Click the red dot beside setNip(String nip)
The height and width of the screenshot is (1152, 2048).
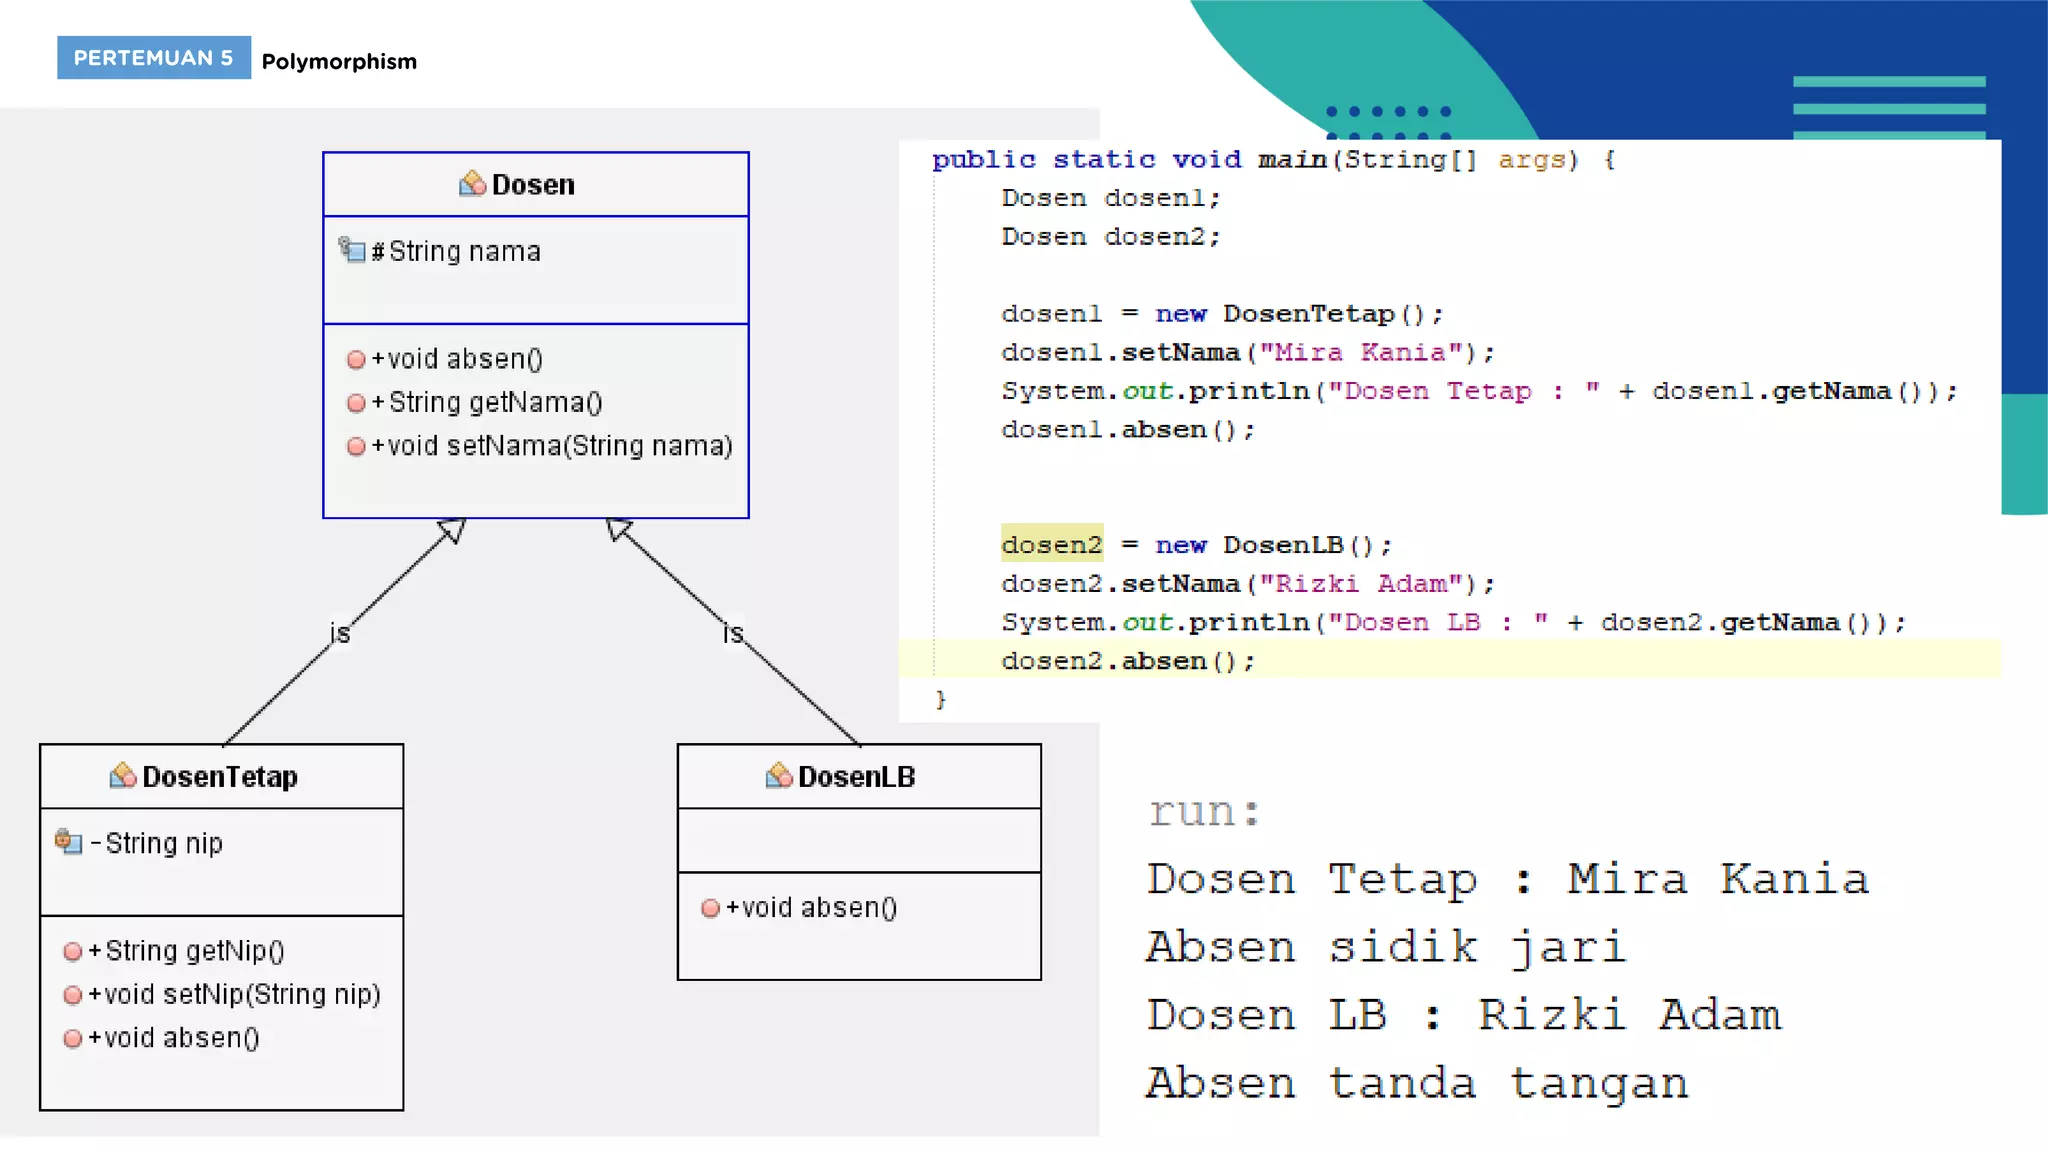pyautogui.click(x=72, y=995)
